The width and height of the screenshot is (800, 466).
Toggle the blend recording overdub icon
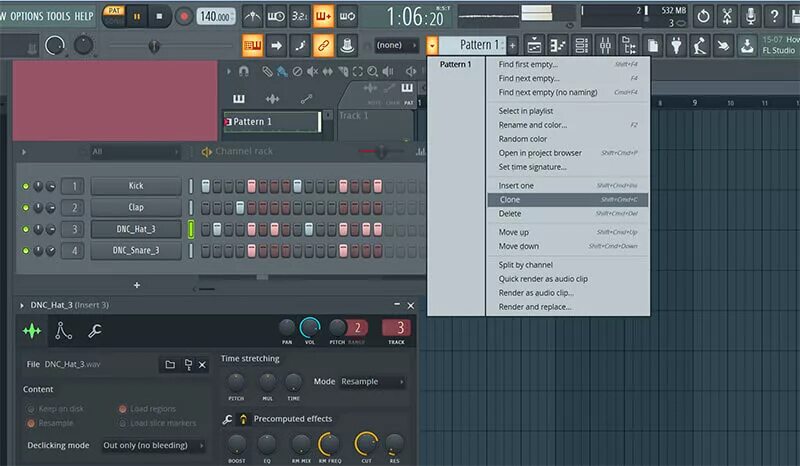click(x=323, y=16)
